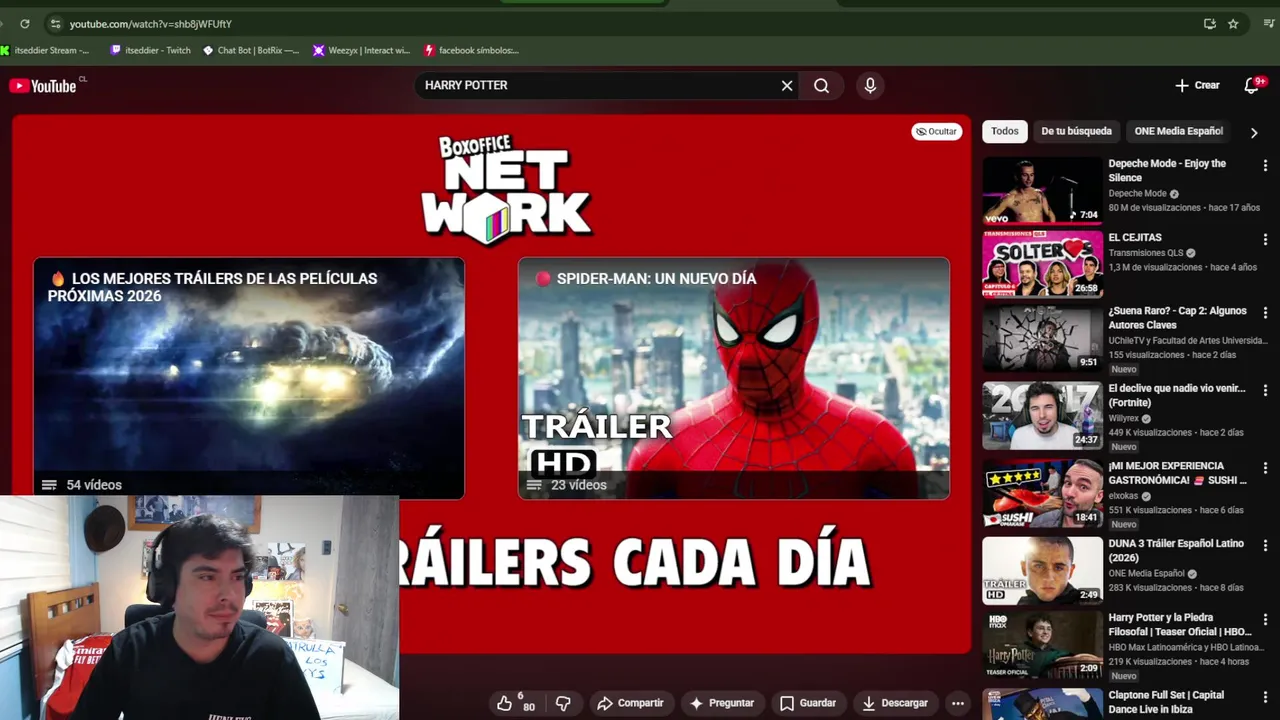The width and height of the screenshot is (1280, 720).
Task: Open the notifications bell
Action: click(x=1252, y=86)
